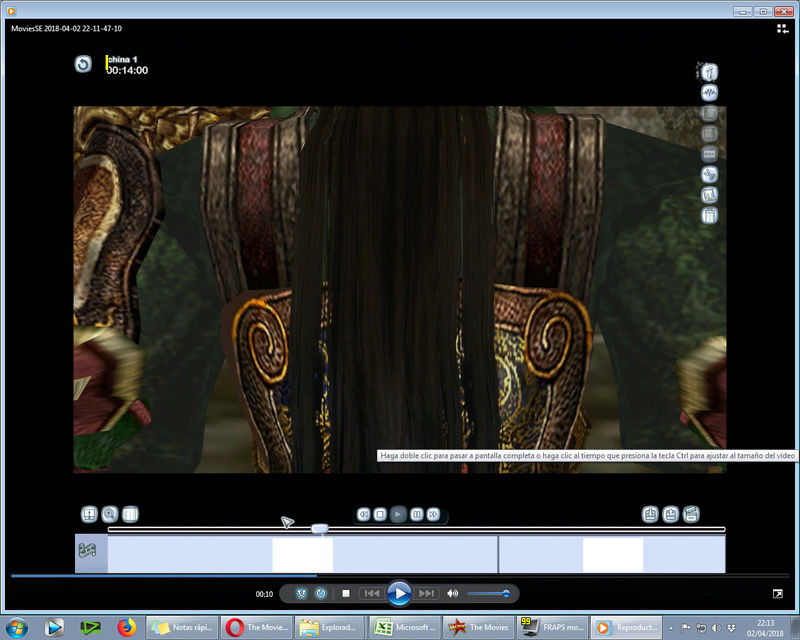Select the magnifier zoom icon above timeline
Image resolution: width=800 pixels, height=640 pixels.
110,514
